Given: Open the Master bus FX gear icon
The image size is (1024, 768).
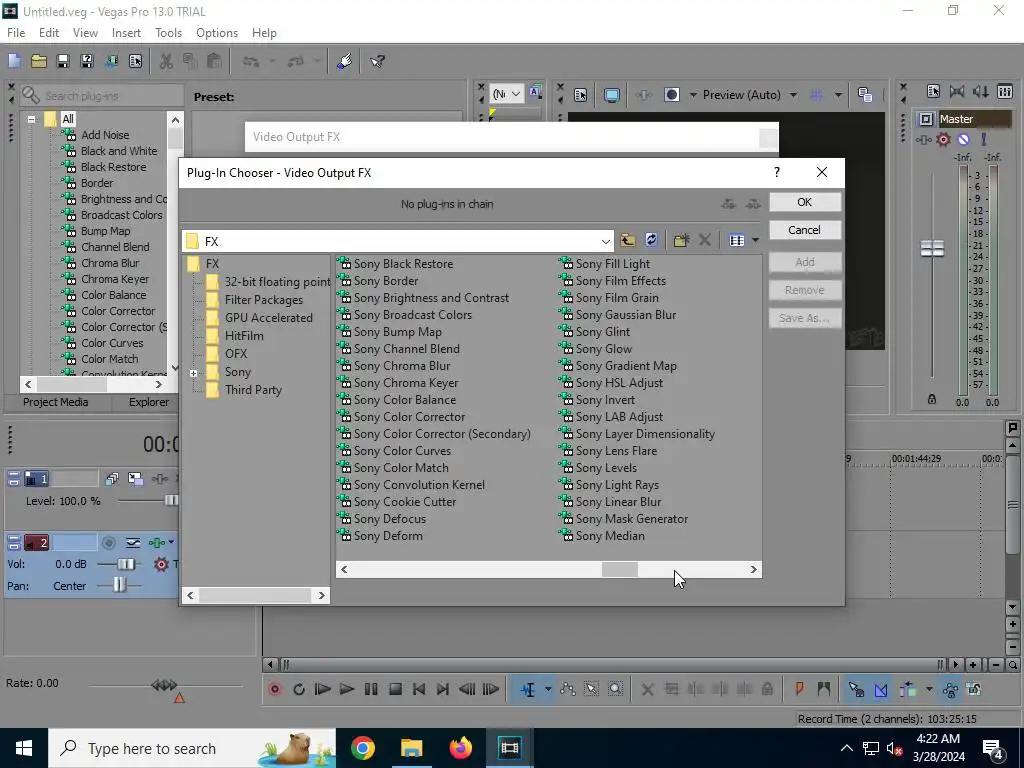Looking at the screenshot, I should tap(943, 139).
